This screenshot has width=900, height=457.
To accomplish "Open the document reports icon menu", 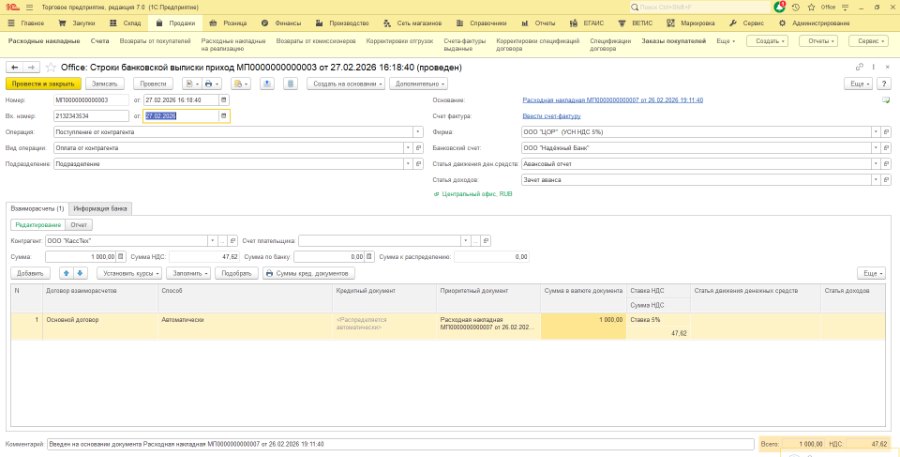I will coord(191,84).
